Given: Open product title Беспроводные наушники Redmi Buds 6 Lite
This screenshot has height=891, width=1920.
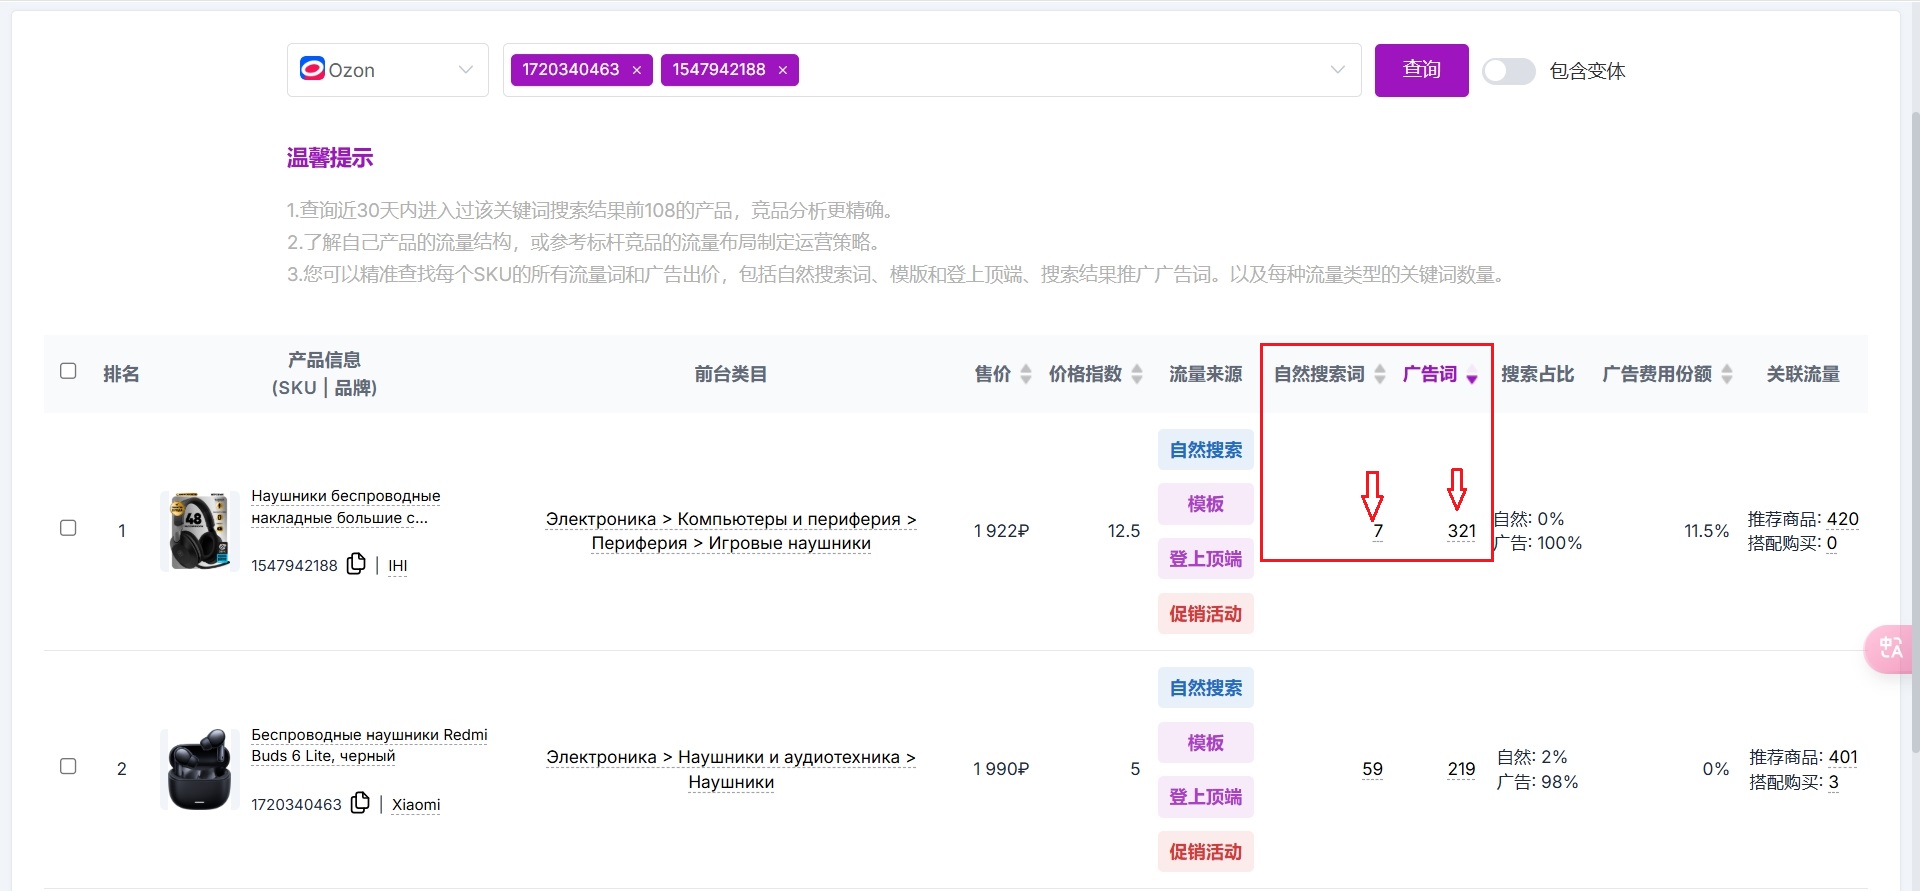Looking at the screenshot, I should point(369,745).
